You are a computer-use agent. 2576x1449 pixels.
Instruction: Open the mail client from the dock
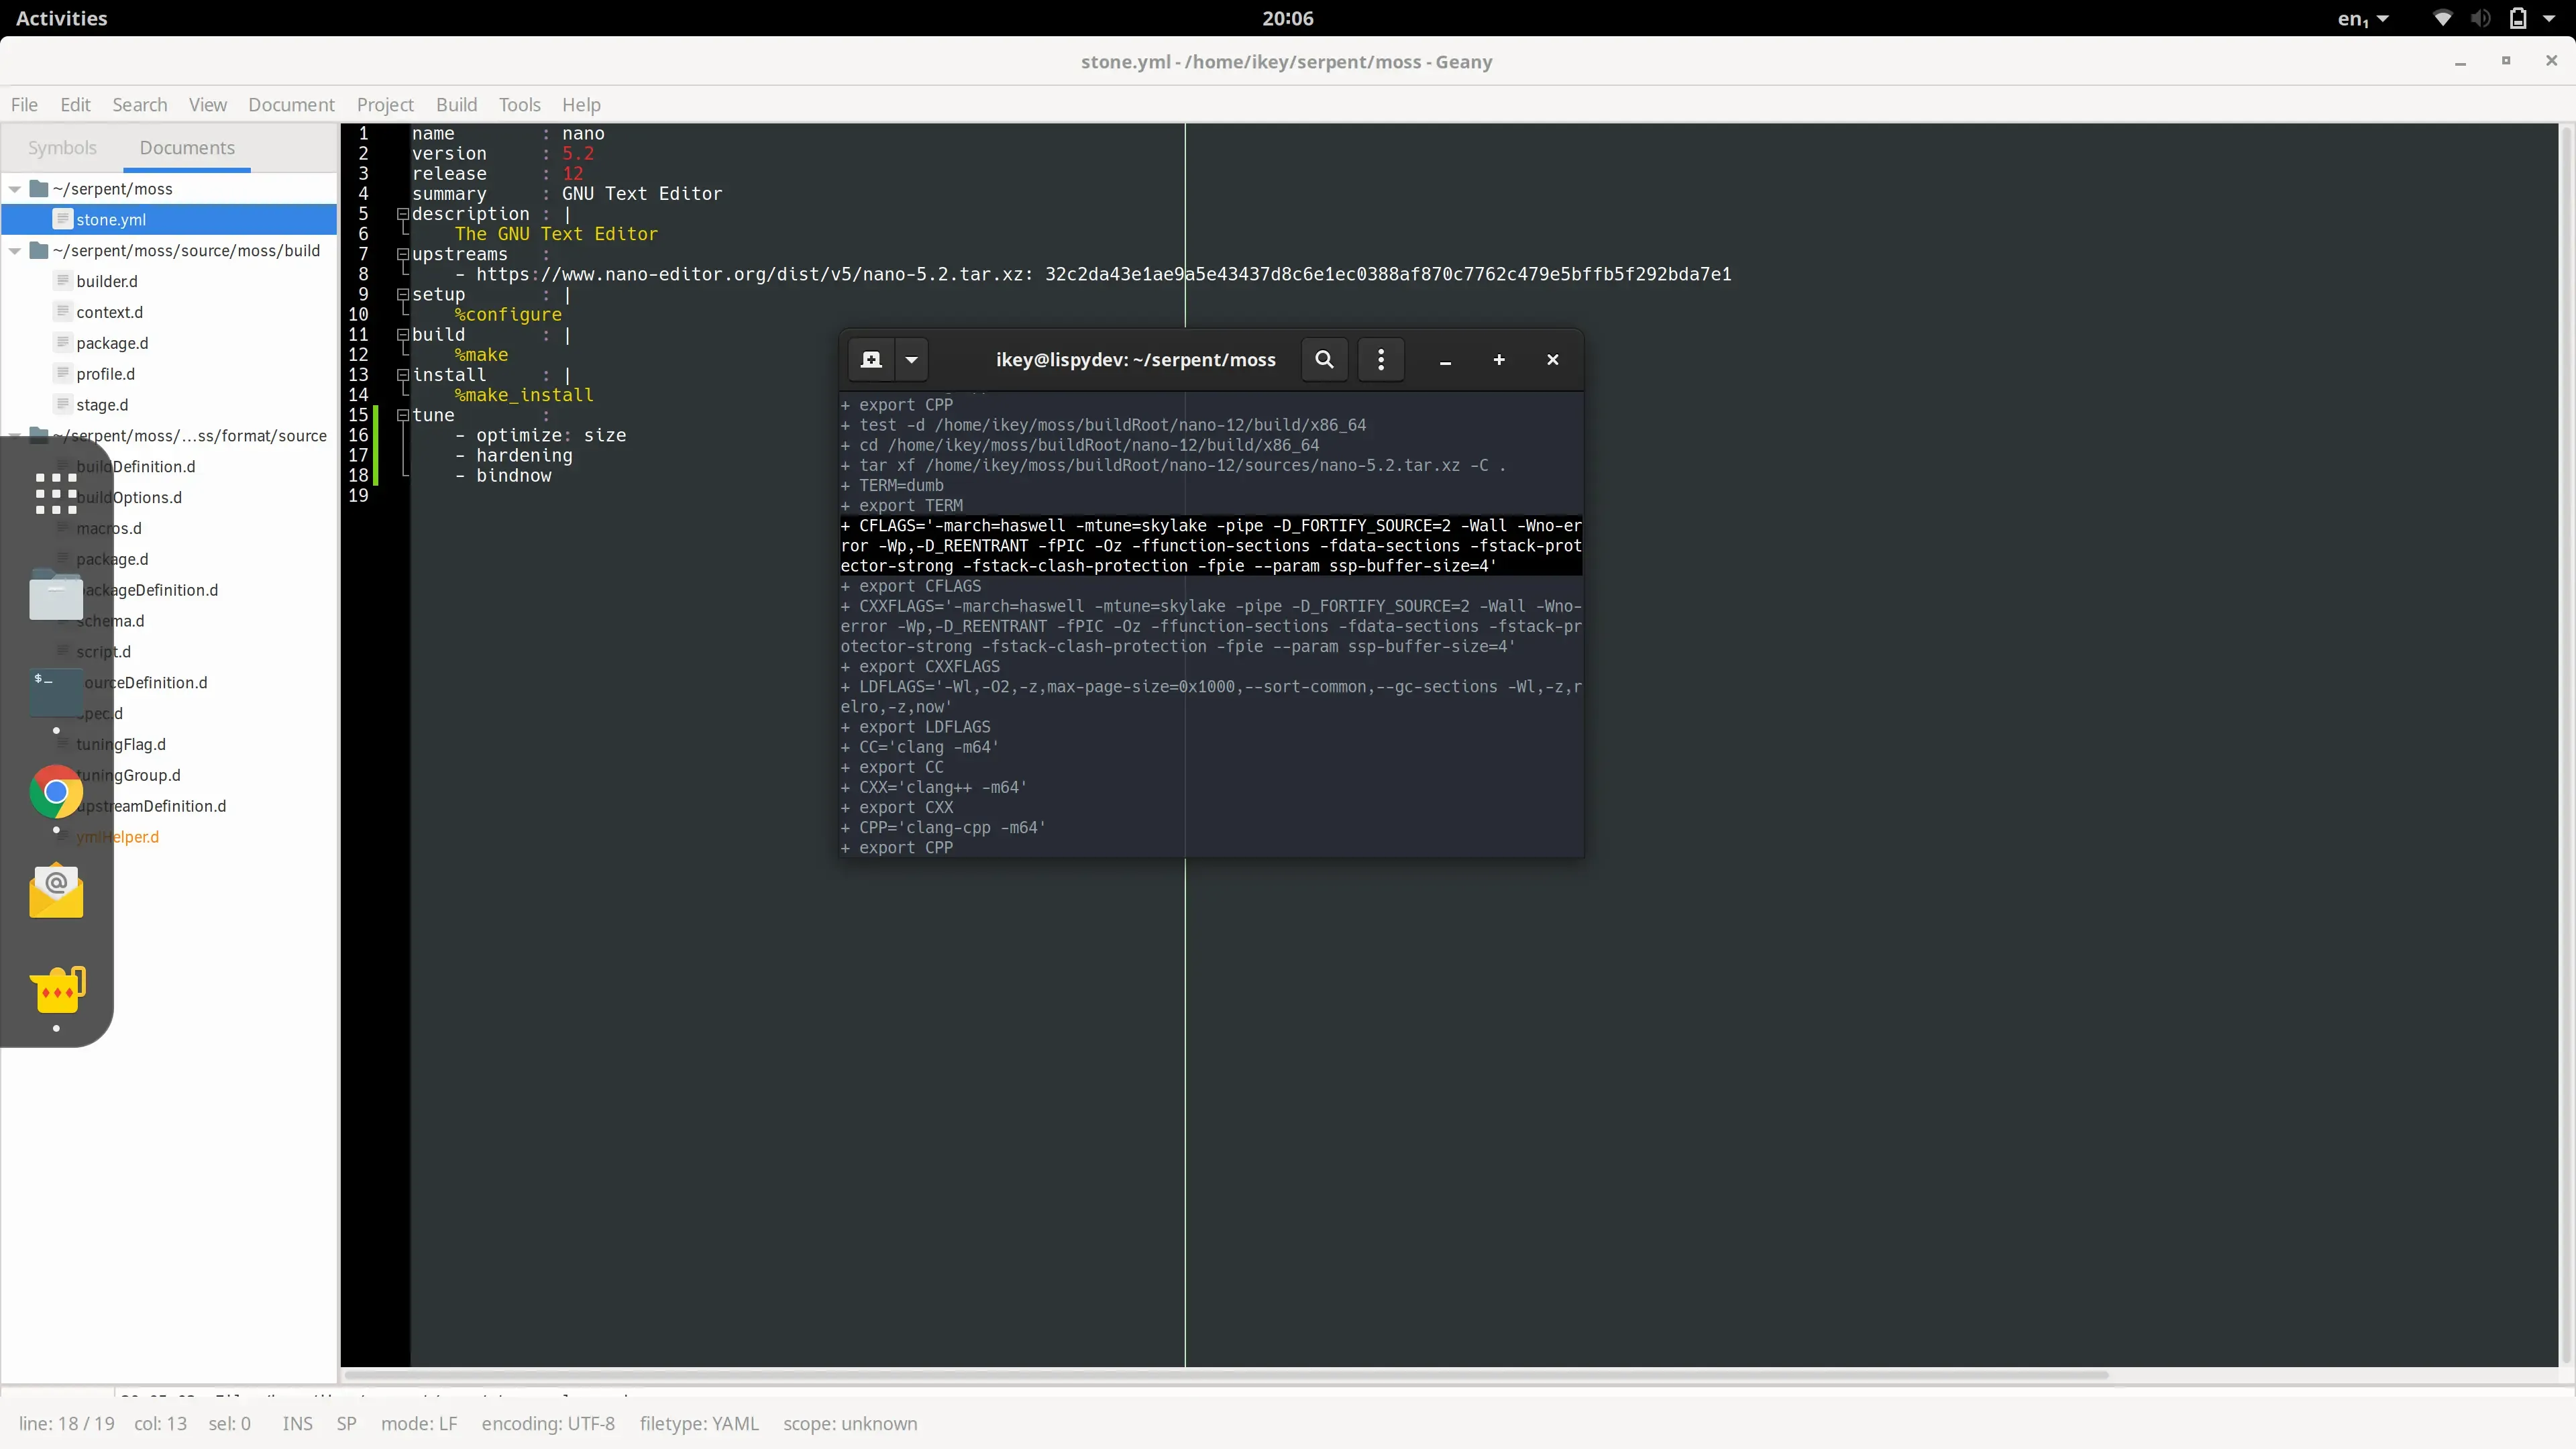56,890
